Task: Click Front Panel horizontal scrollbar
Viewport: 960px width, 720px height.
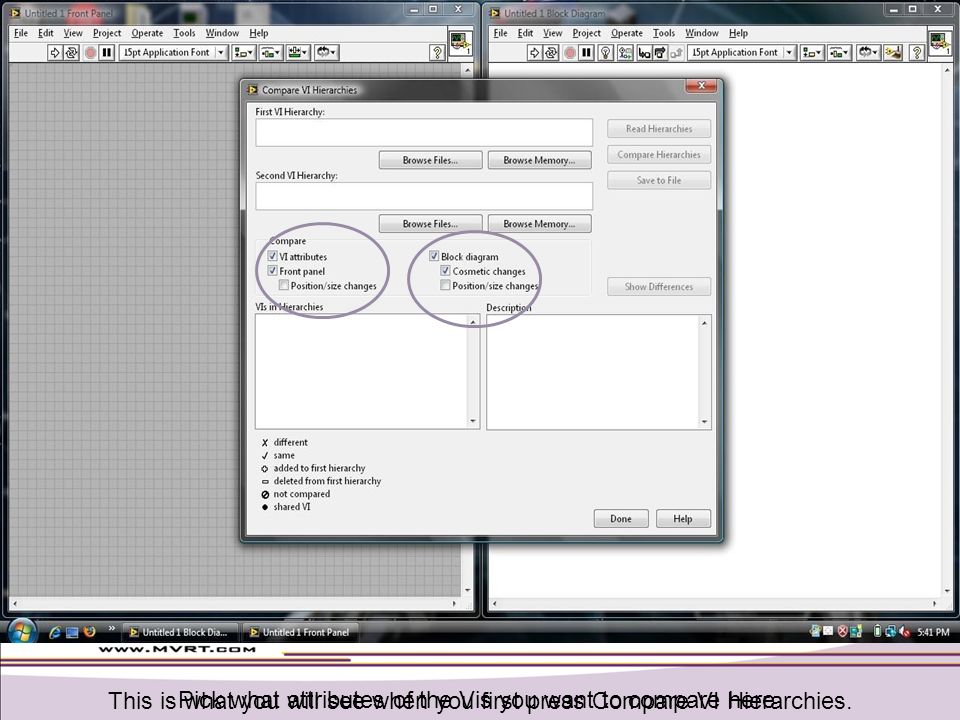Action: click(x=235, y=604)
